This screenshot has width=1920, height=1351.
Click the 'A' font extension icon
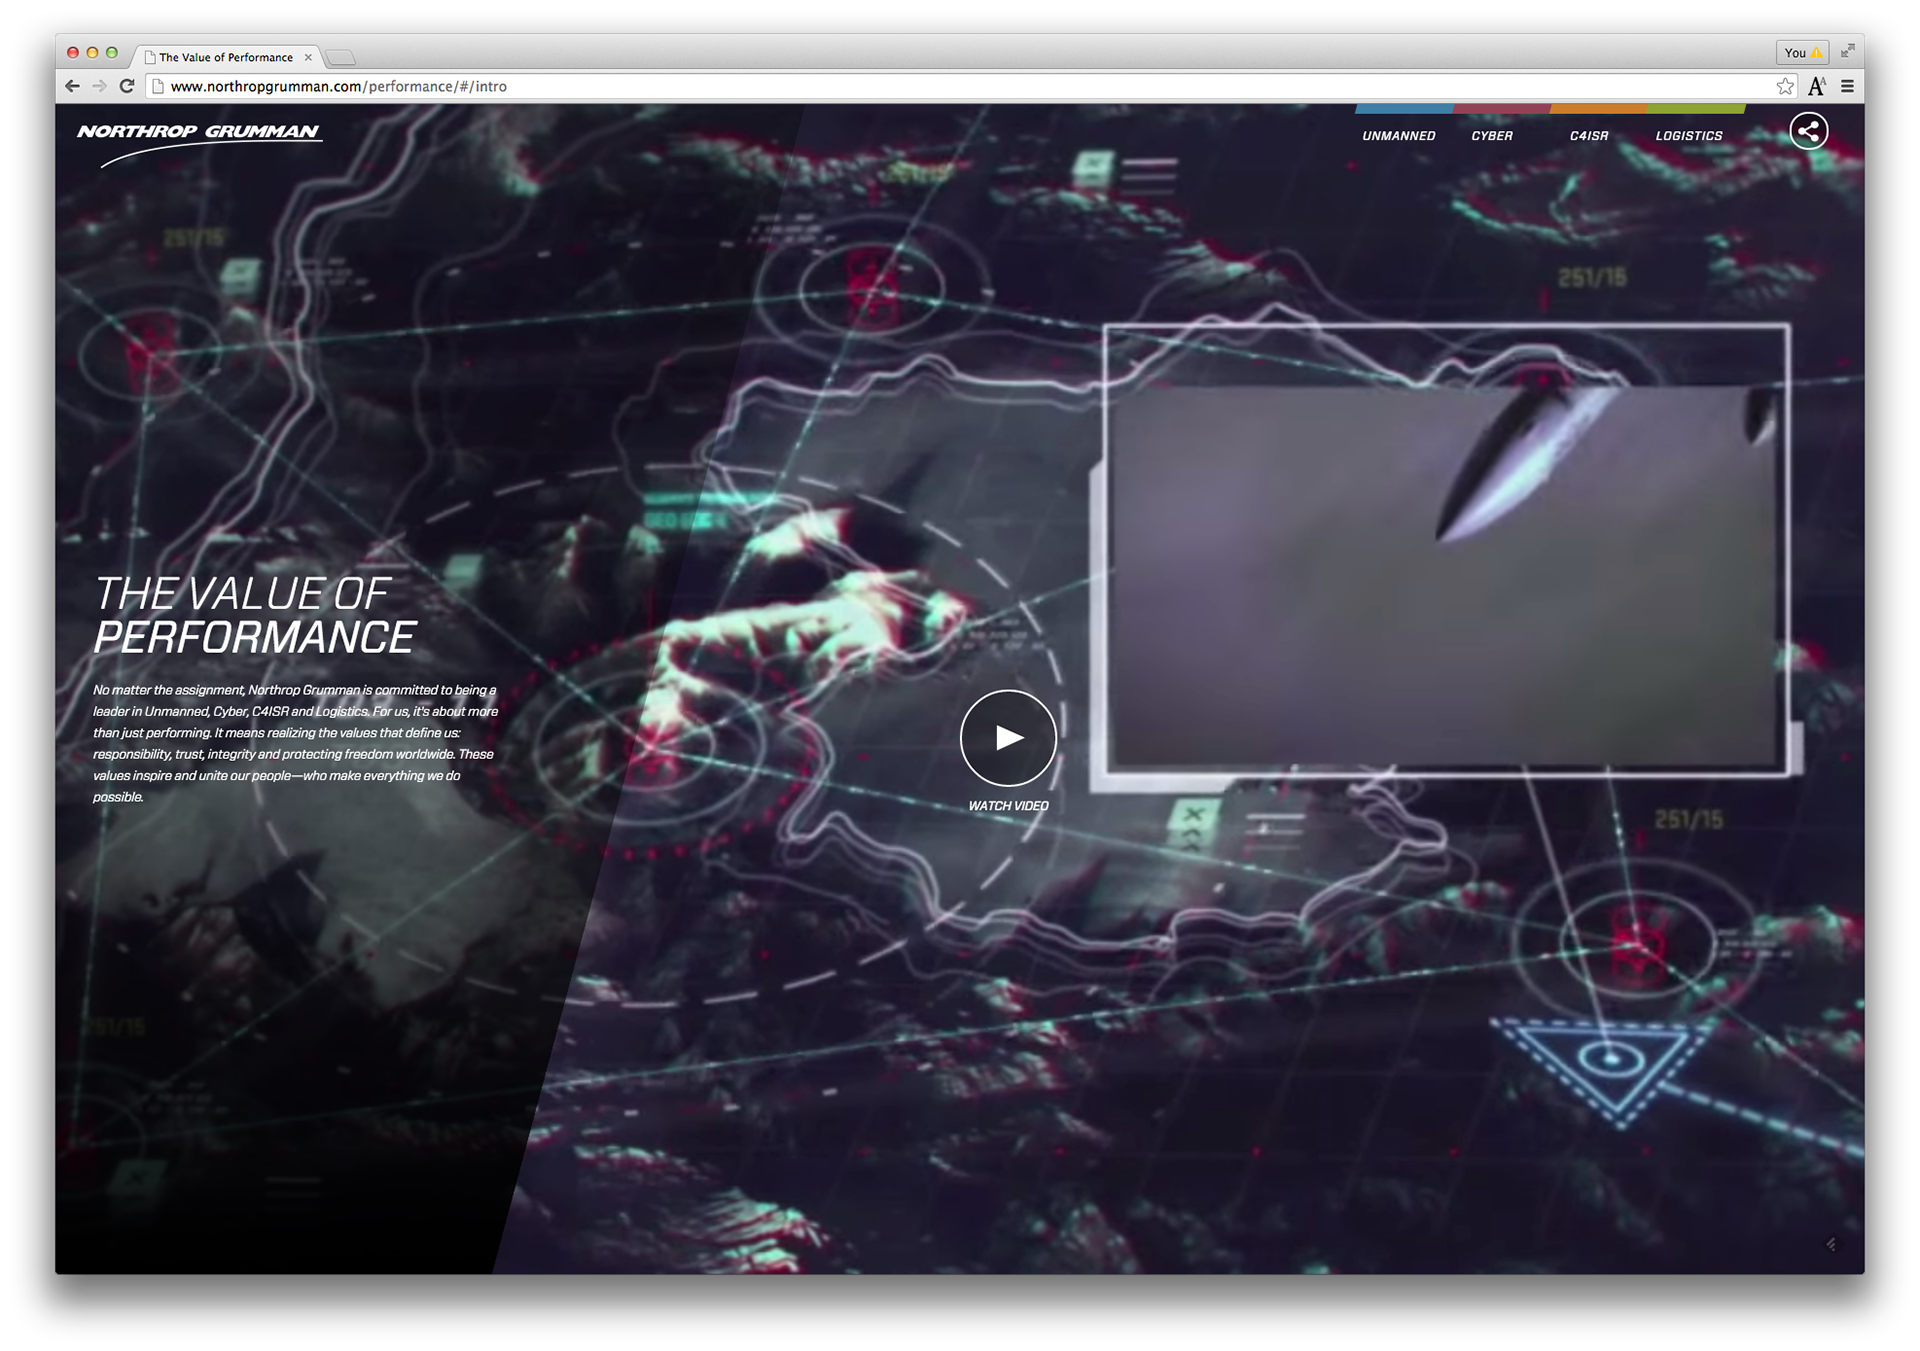(1817, 86)
